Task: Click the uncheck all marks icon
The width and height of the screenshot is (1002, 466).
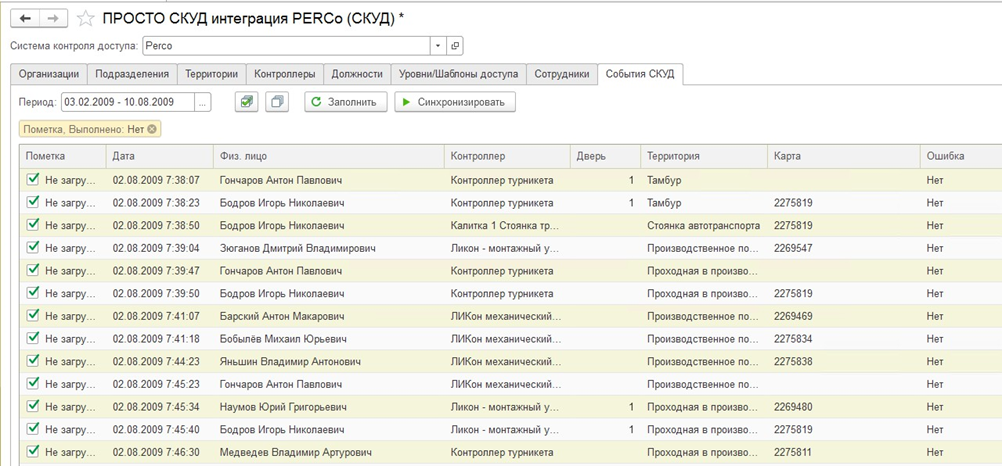Action: point(276,101)
